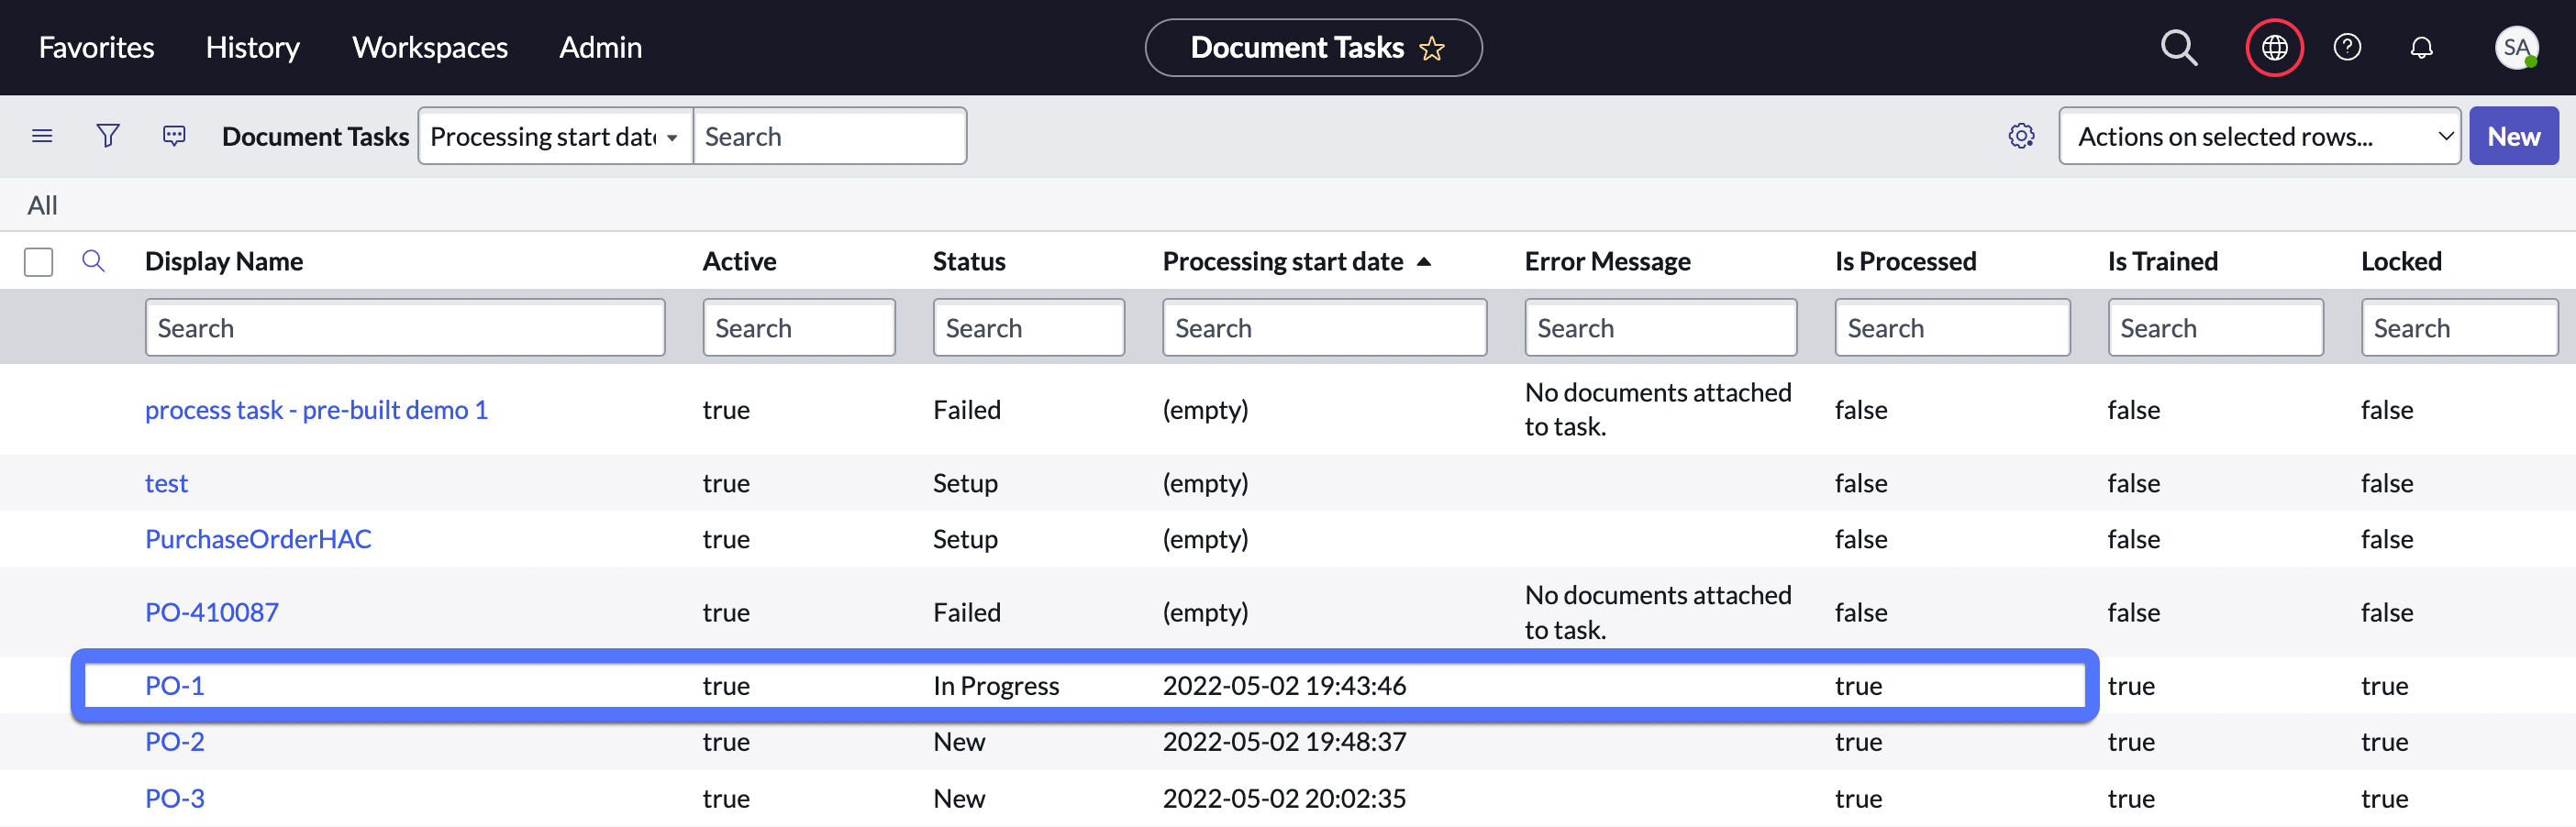Toggle column search row magnifier icon
Image resolution: width=2576 pixels, height=827 pixels.
[93, 261]
